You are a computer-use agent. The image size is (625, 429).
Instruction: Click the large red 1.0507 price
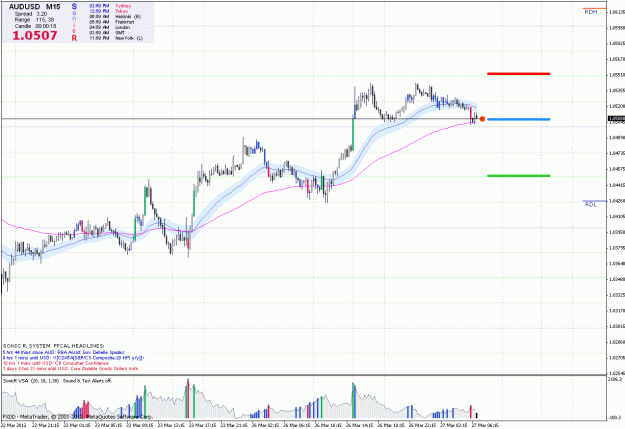[35, 35]
